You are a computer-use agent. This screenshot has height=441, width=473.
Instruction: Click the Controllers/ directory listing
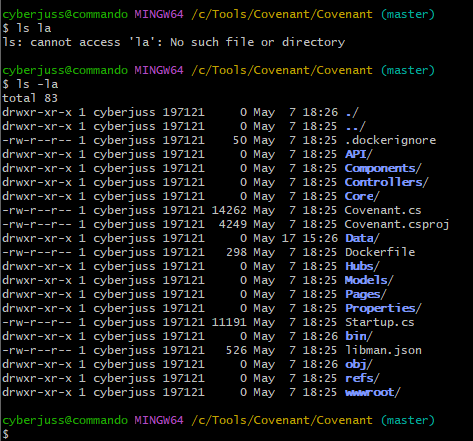coord(386,182)
